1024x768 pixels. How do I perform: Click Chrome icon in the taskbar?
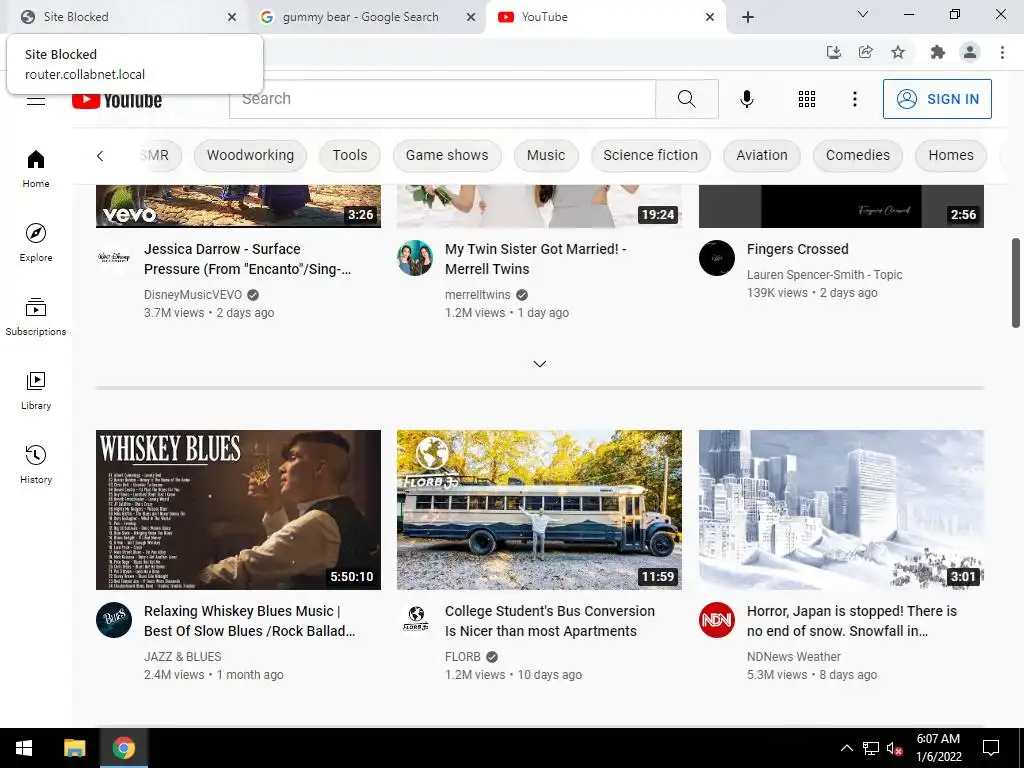[x=123, y=748]
